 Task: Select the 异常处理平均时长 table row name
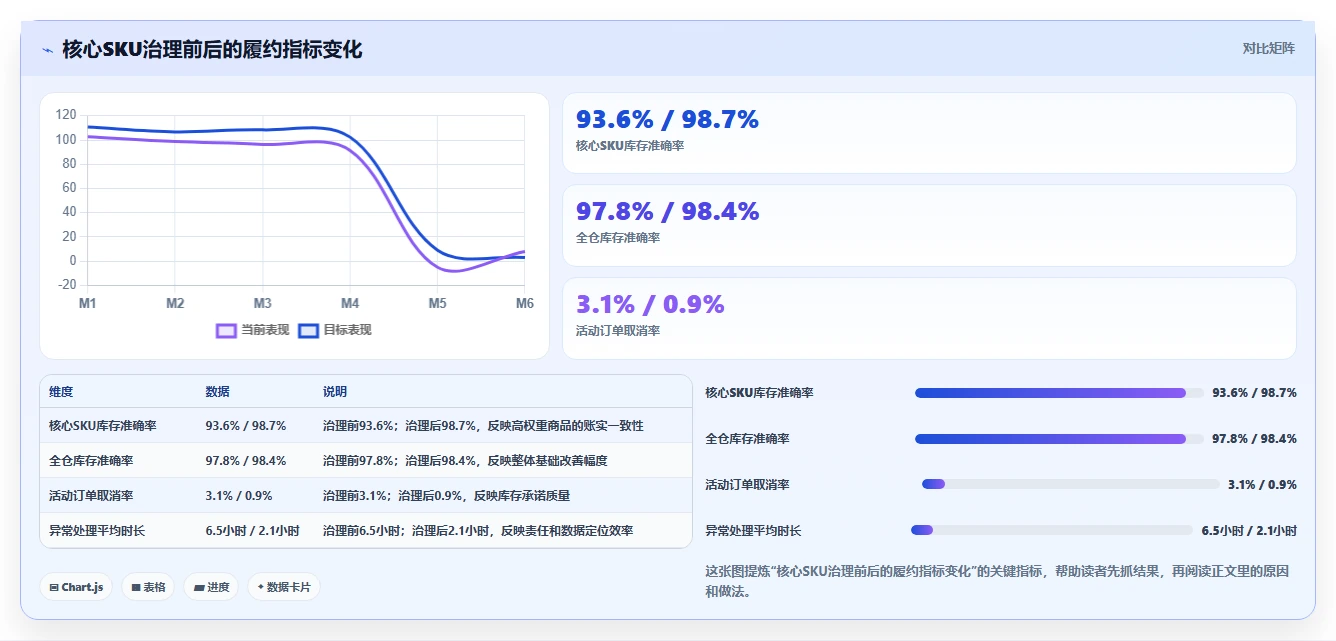click(97, 531)
